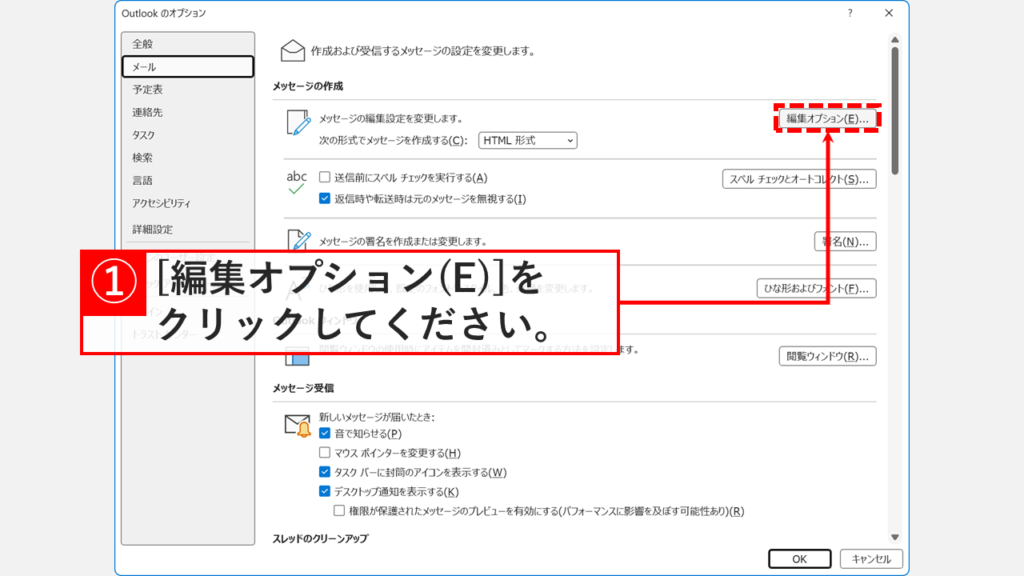Click the scrollbar up arrow
This screenshot has height=576, width=1024.
click(896, 38)
